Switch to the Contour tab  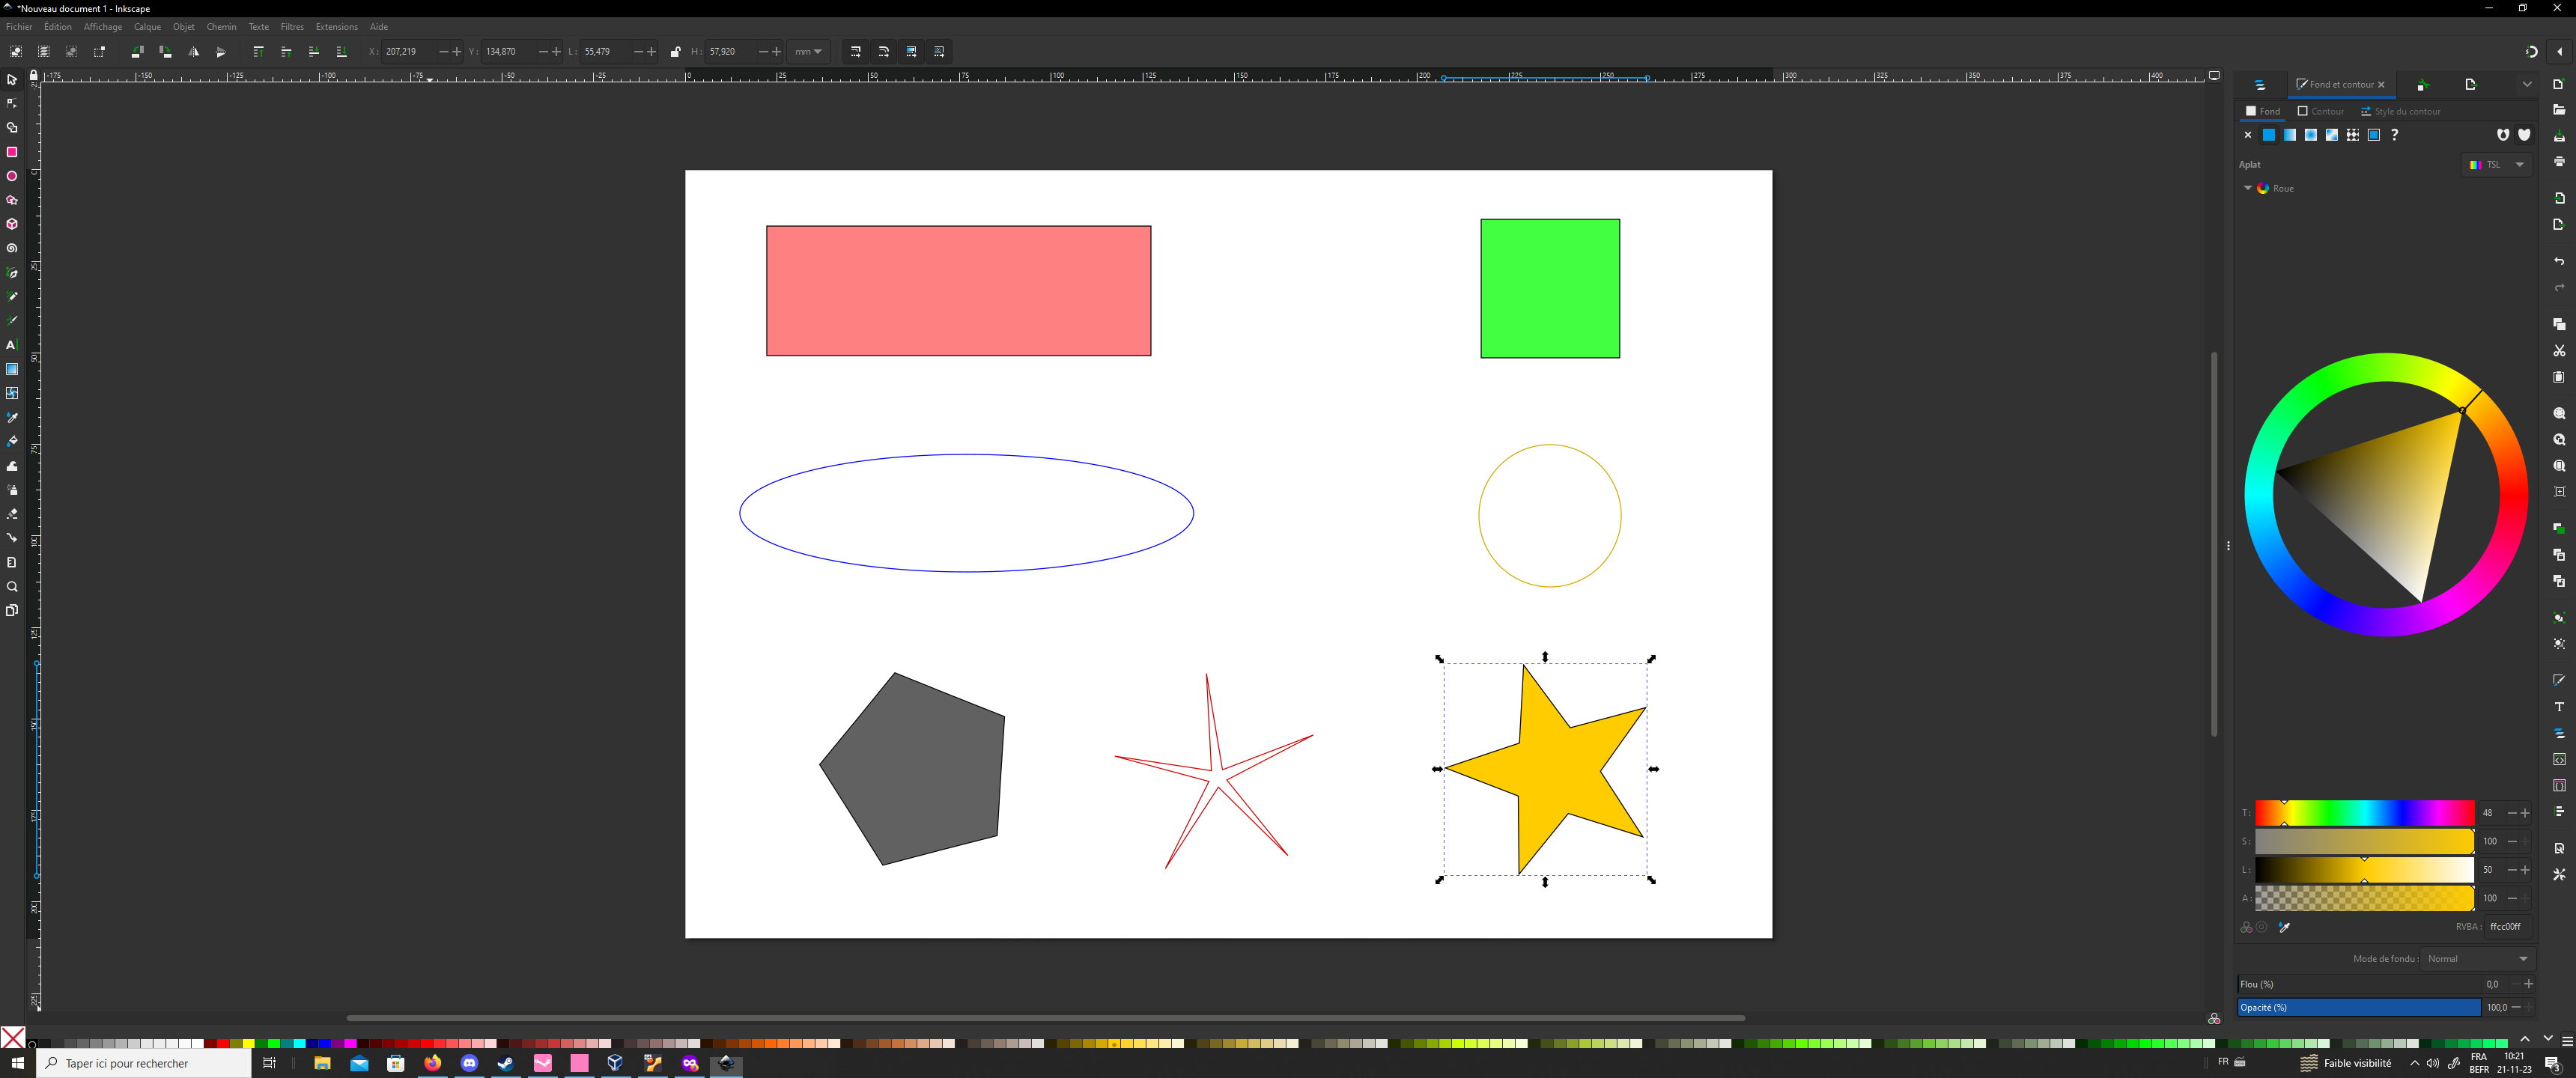click(x=2321, y=111)
